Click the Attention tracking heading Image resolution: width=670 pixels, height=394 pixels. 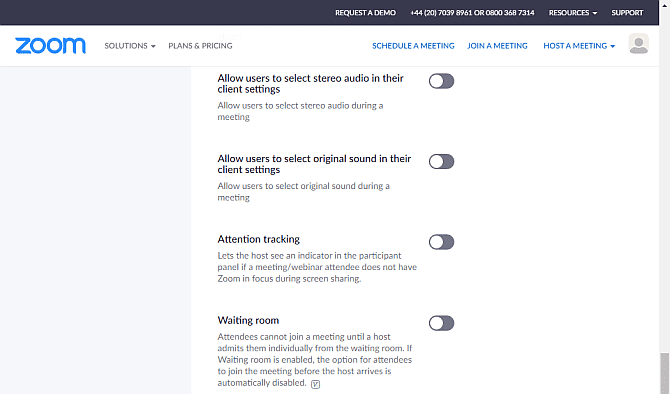259,239
